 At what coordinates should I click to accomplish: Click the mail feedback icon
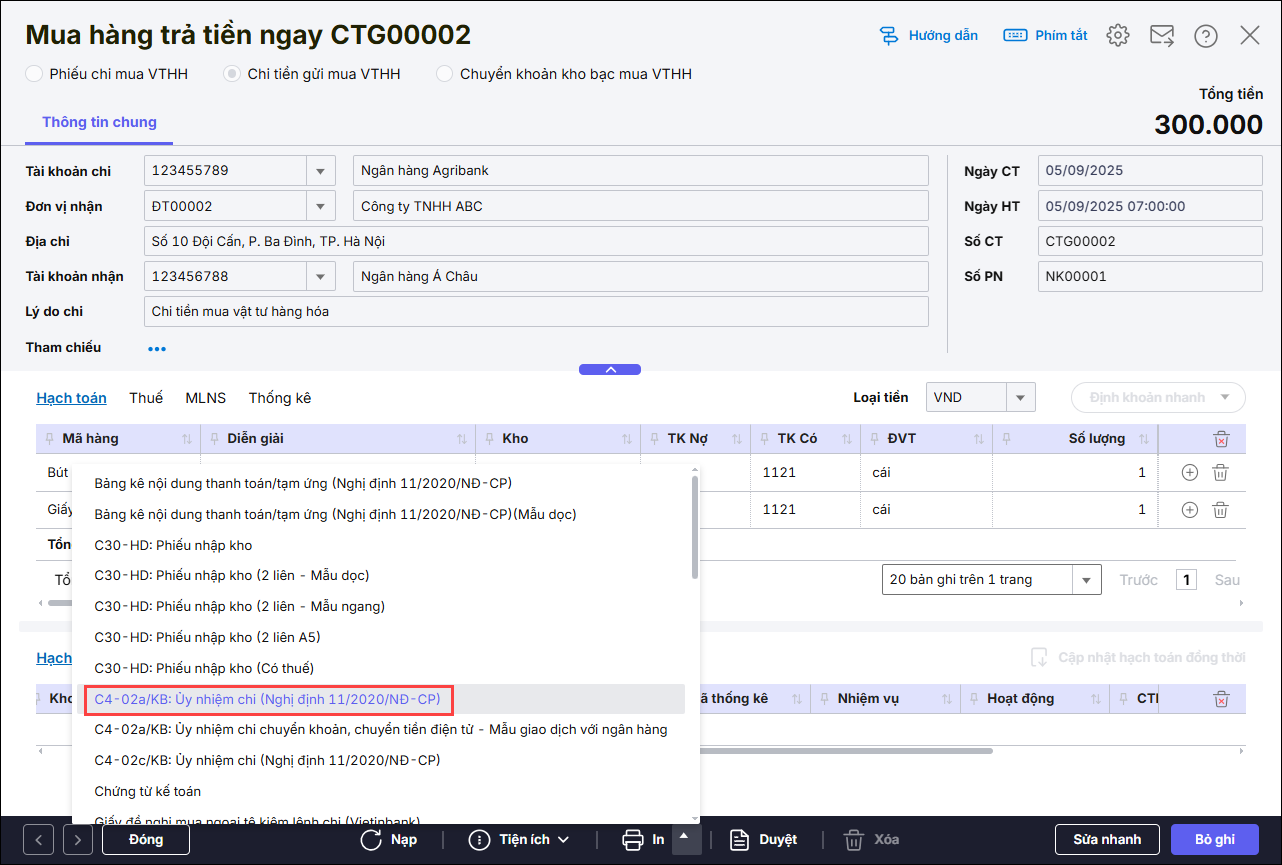tap(1161, 36)
